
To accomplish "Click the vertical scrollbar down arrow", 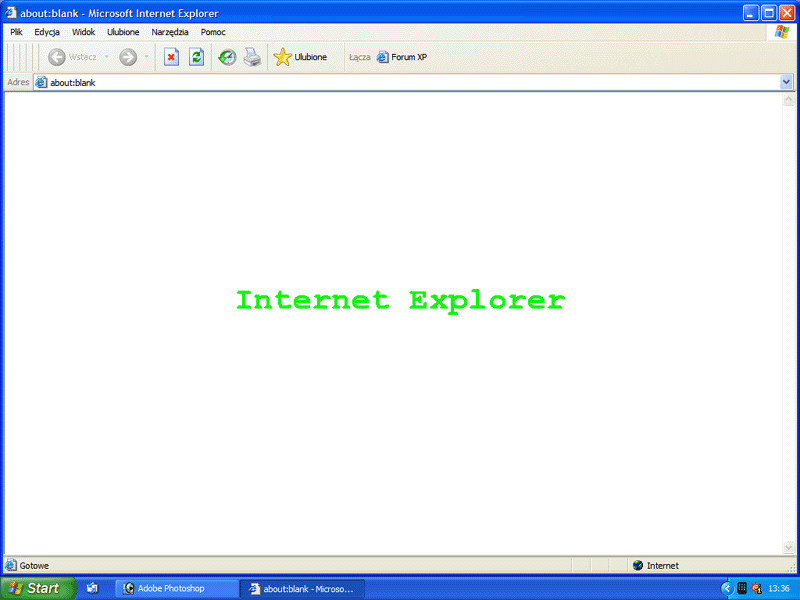I will coord(788,547).
